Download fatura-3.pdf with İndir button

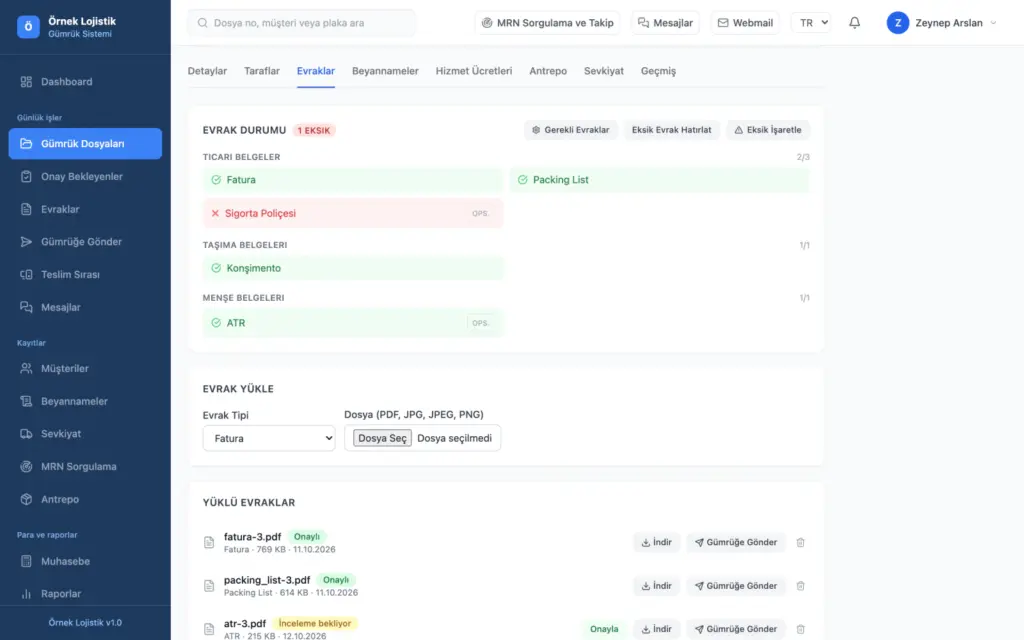[x=656, y=542]
